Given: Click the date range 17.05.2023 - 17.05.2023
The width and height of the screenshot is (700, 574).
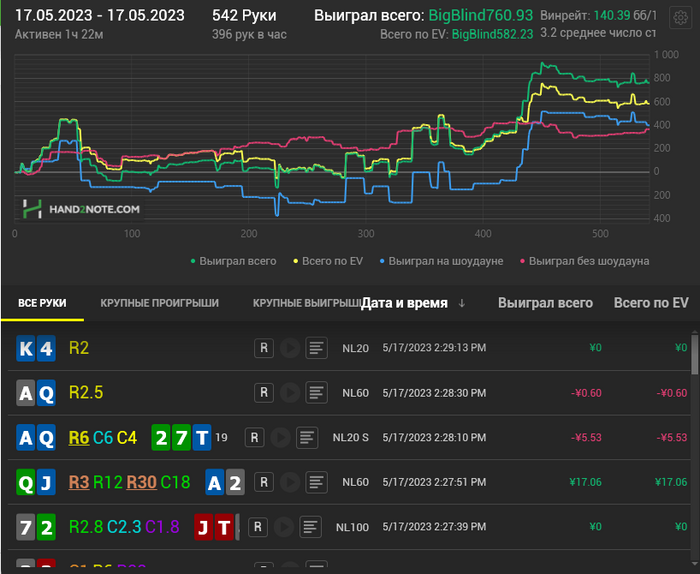Looking at the screenshot, I should pyautogui.click(x=100, y=16).
